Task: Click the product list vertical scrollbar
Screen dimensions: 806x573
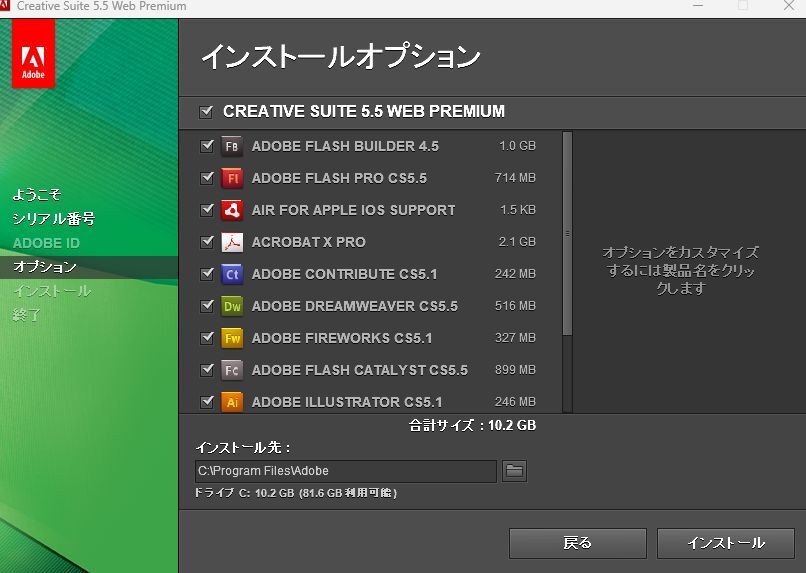Action: [x=567, y=235]
